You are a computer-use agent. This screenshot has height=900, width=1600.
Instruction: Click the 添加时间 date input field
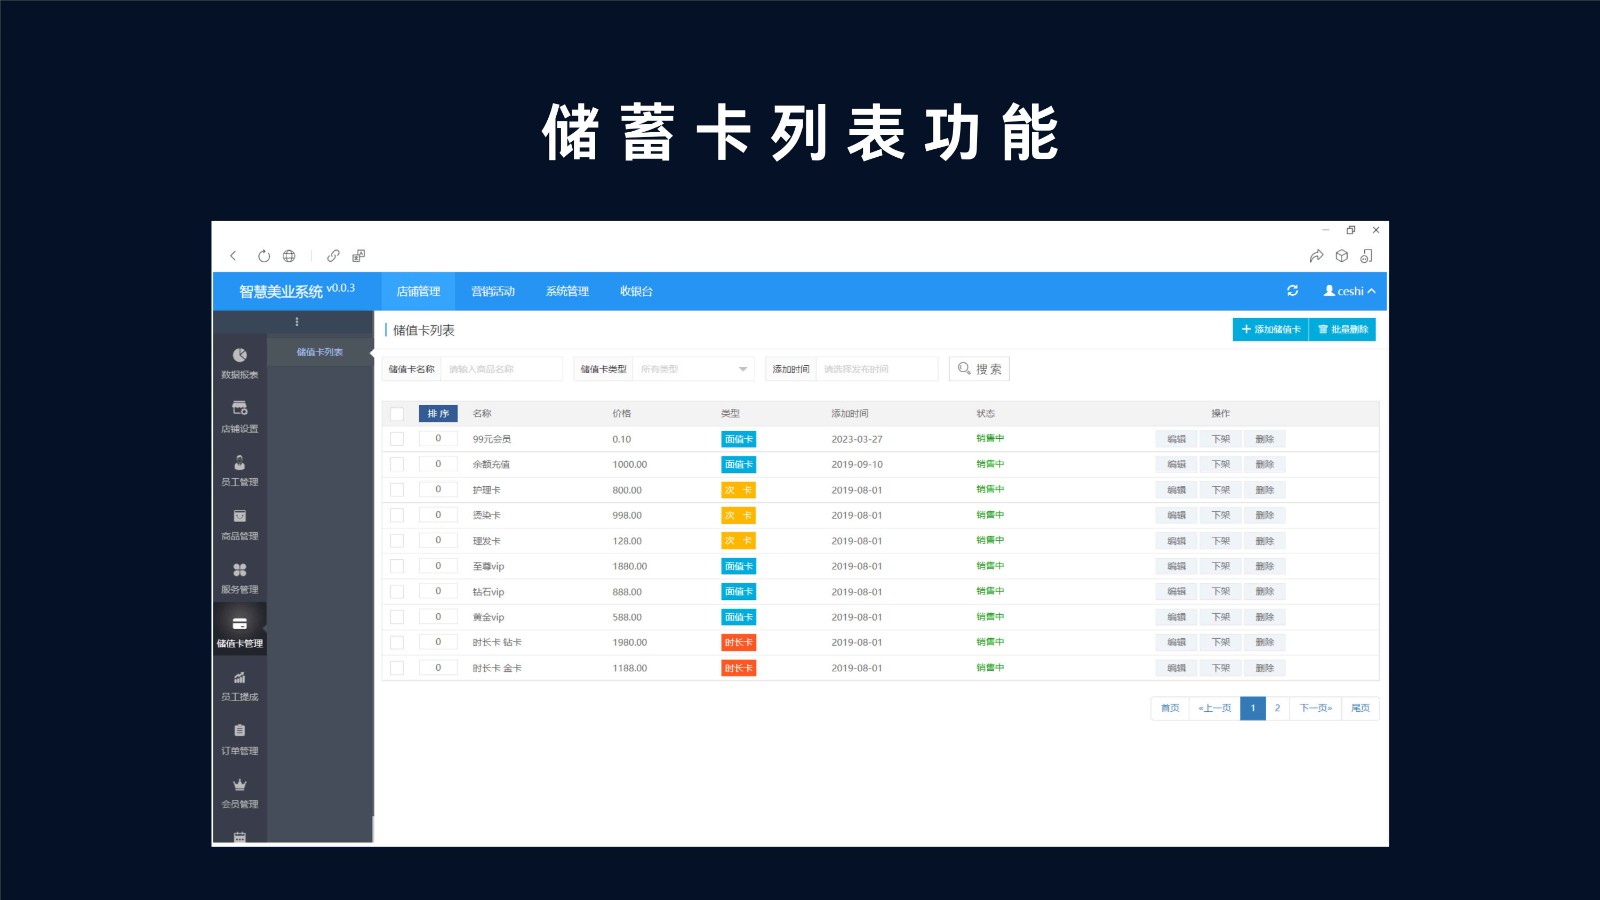[877, 369]
